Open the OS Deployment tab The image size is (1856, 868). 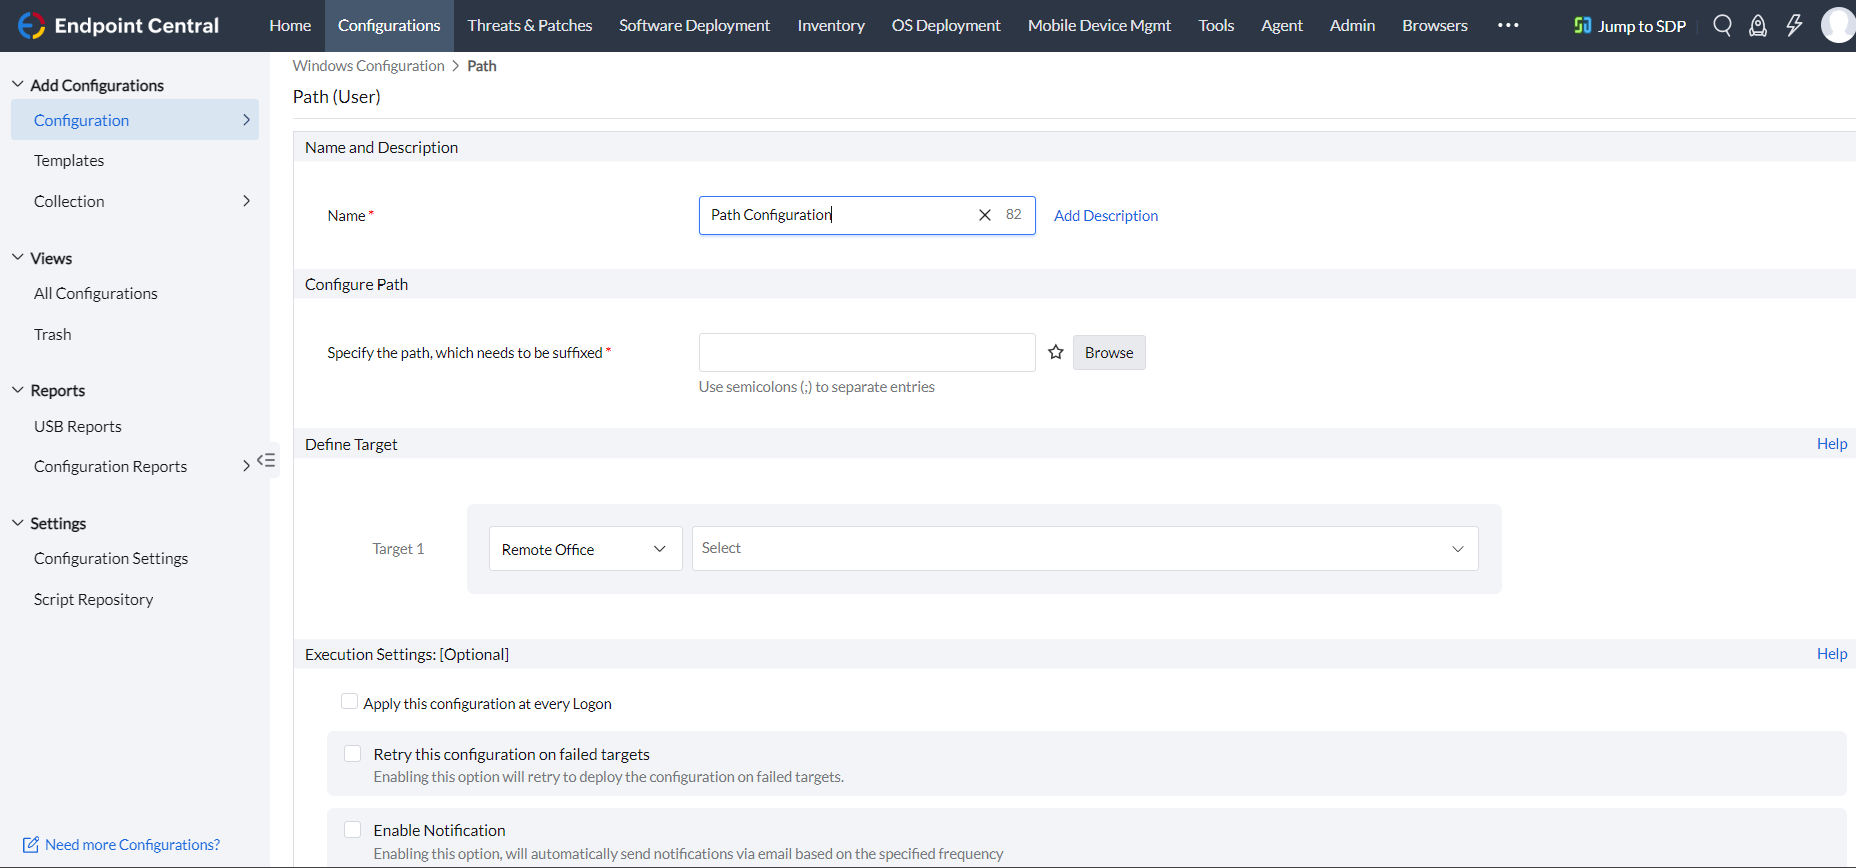946,25
